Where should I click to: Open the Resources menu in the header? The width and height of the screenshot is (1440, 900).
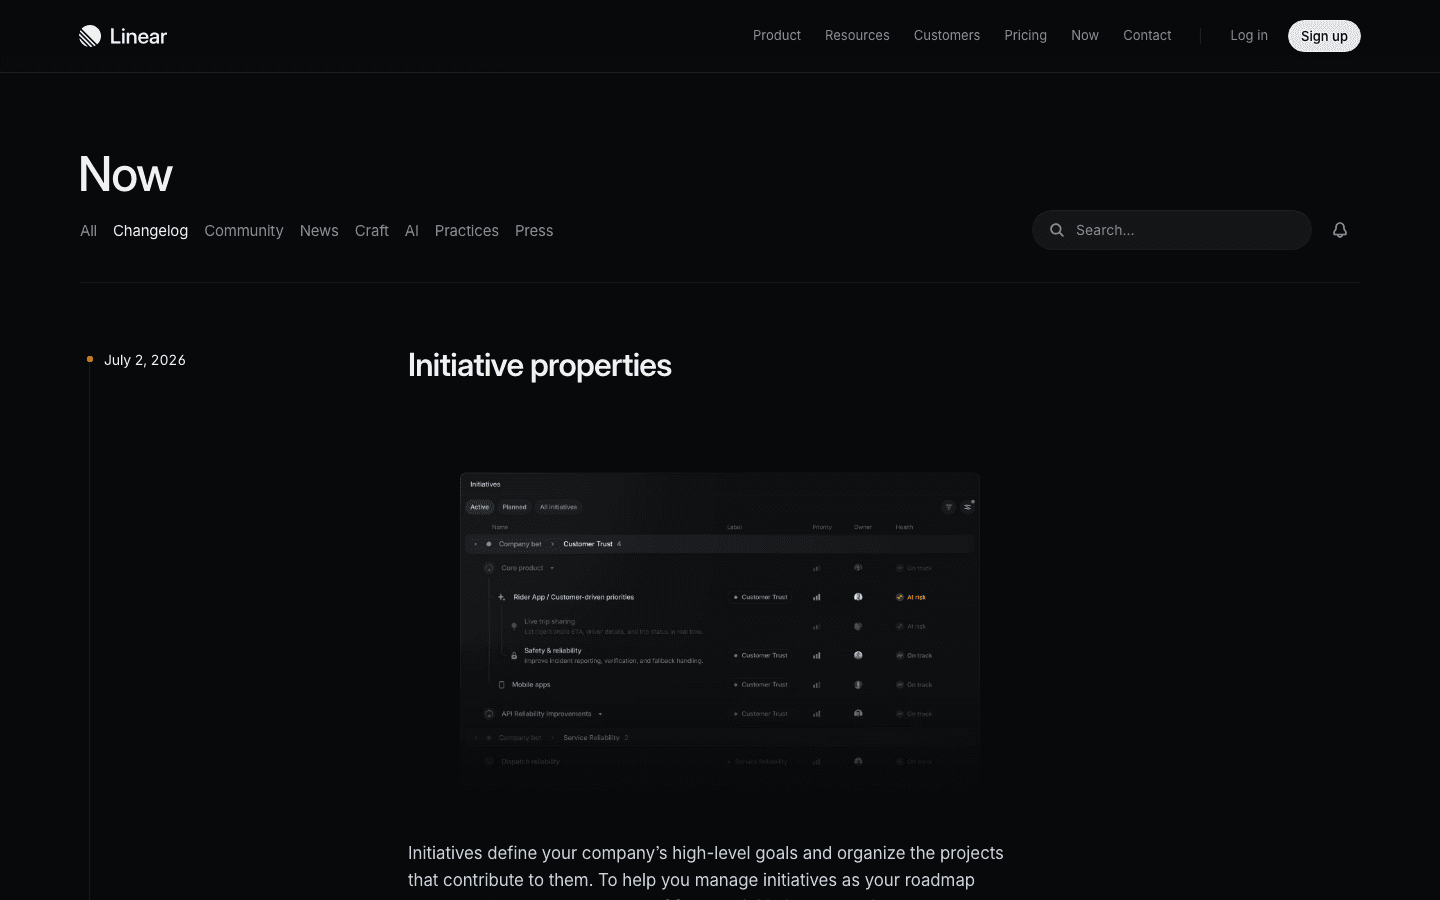[x=857, y=35]
